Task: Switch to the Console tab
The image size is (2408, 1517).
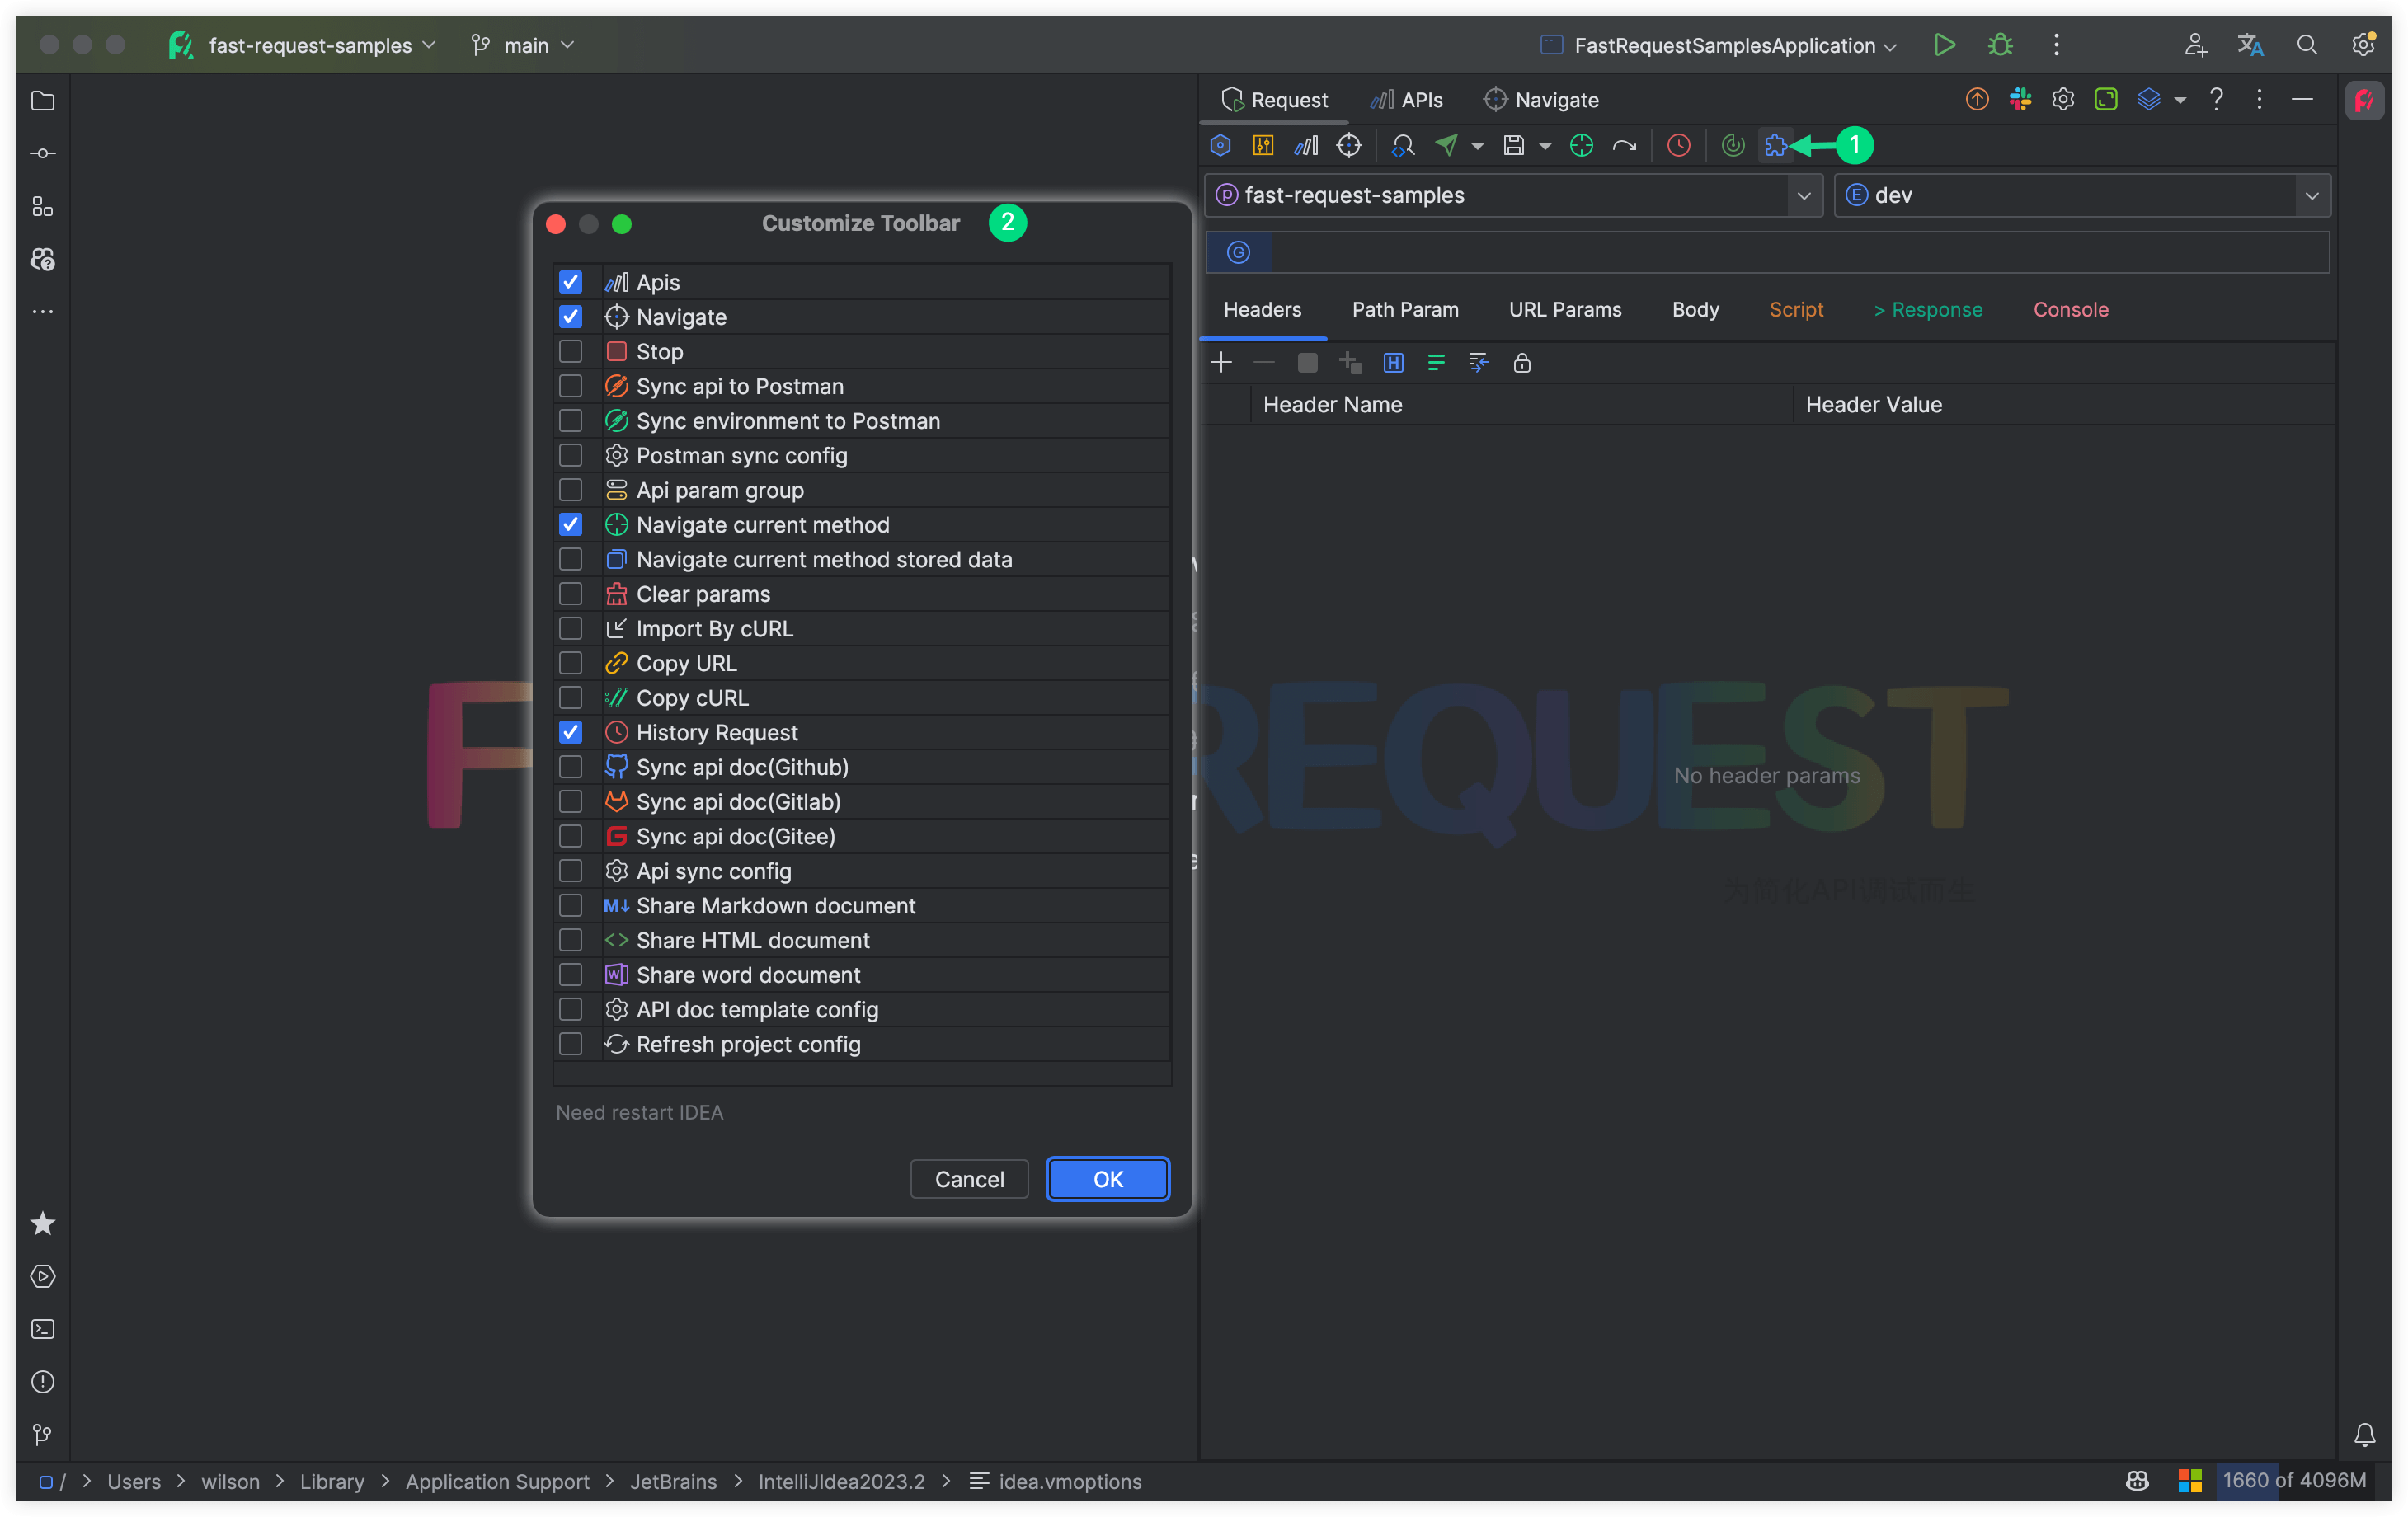Action: point(2070,310)
